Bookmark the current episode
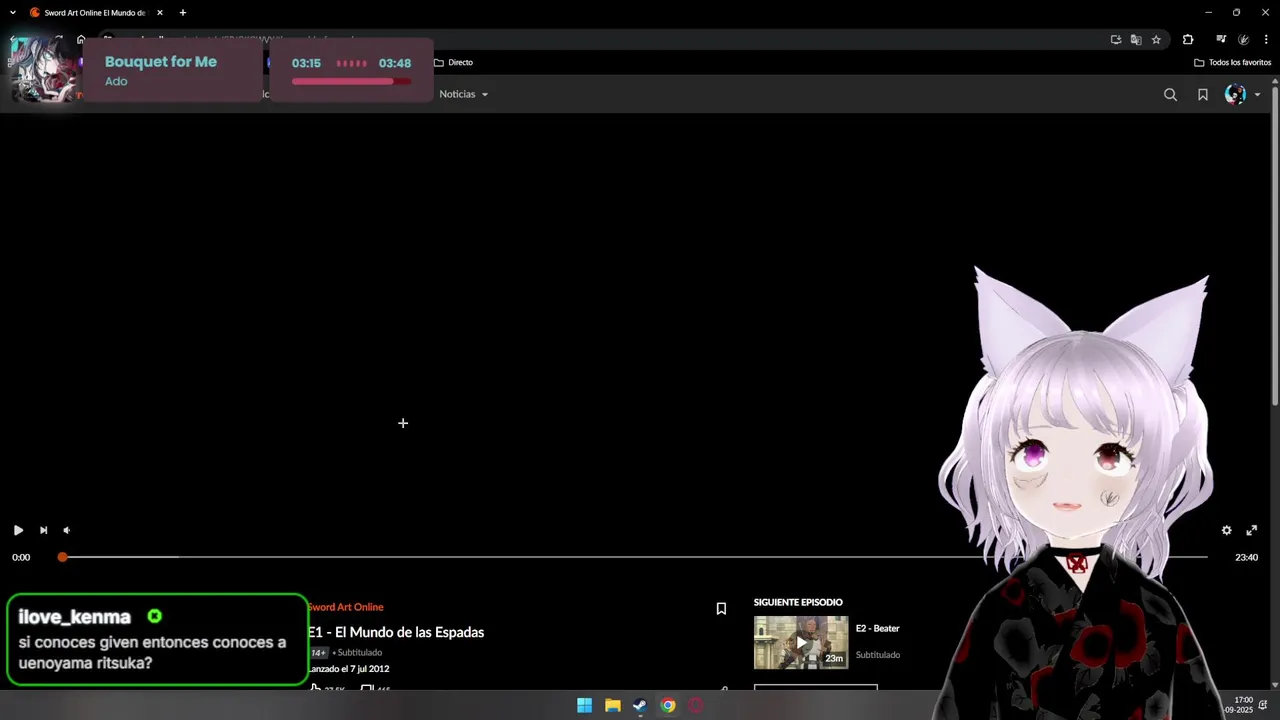The width and height of the screenshot is (1280, 720). (721, 608)
